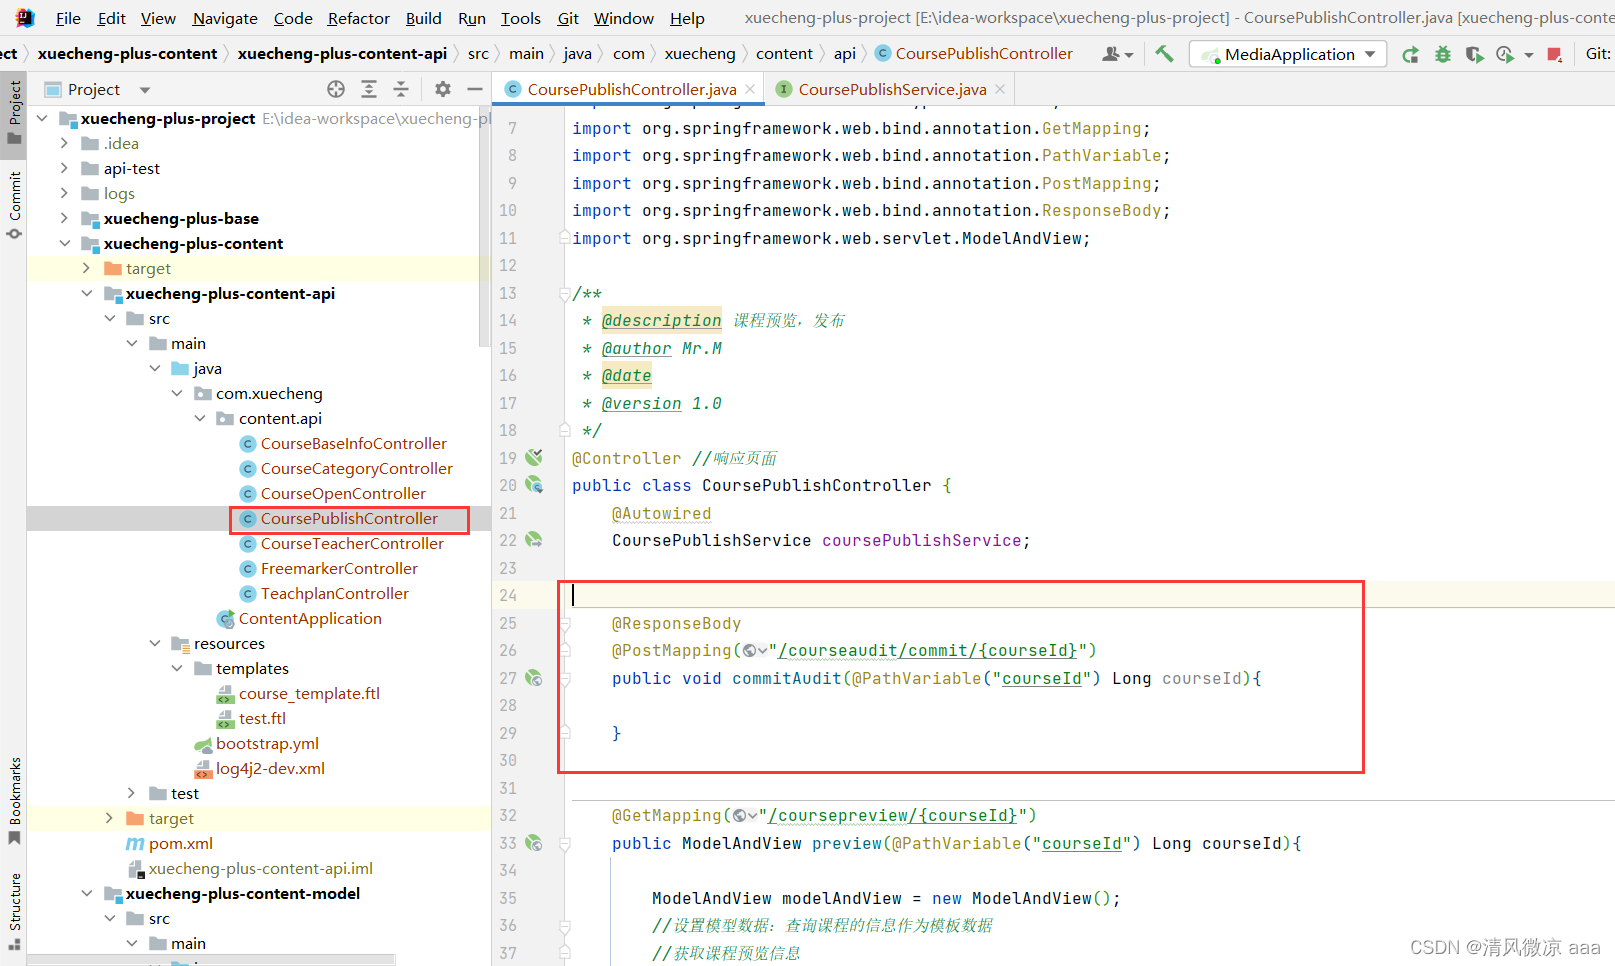The width and height of the screenshot is (1615, 966).
Task: Expand all in Project panel
Action: pos(369,89)
